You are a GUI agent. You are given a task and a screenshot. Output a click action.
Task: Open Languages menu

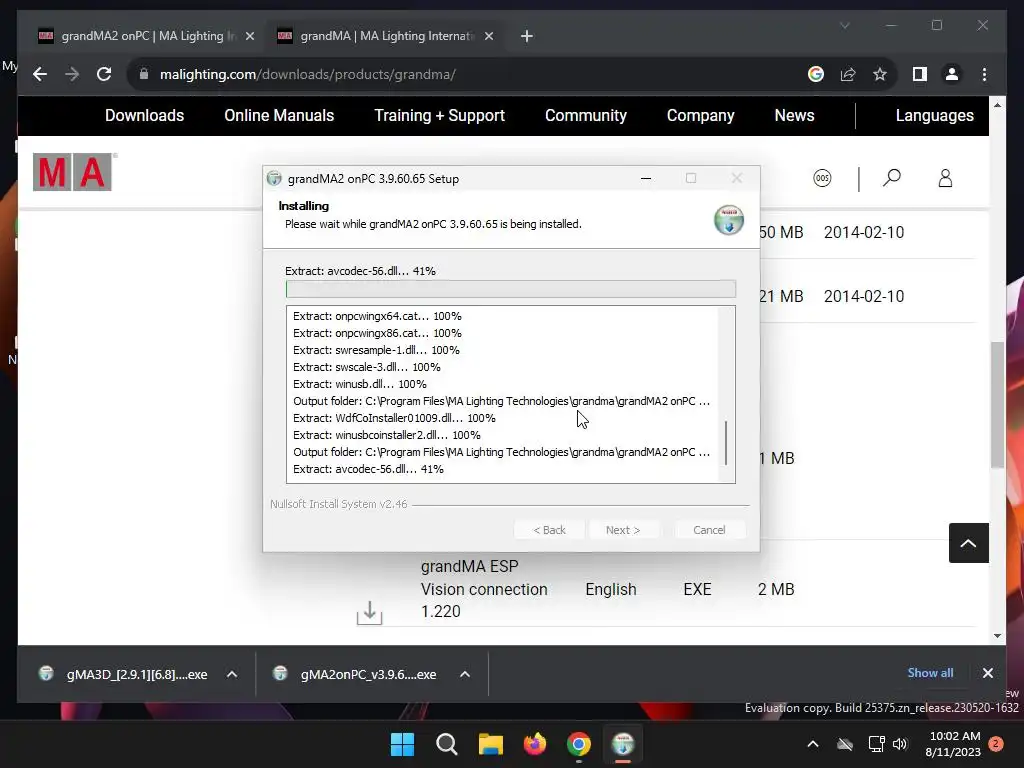pyautogui.click(x=935, y=116)
